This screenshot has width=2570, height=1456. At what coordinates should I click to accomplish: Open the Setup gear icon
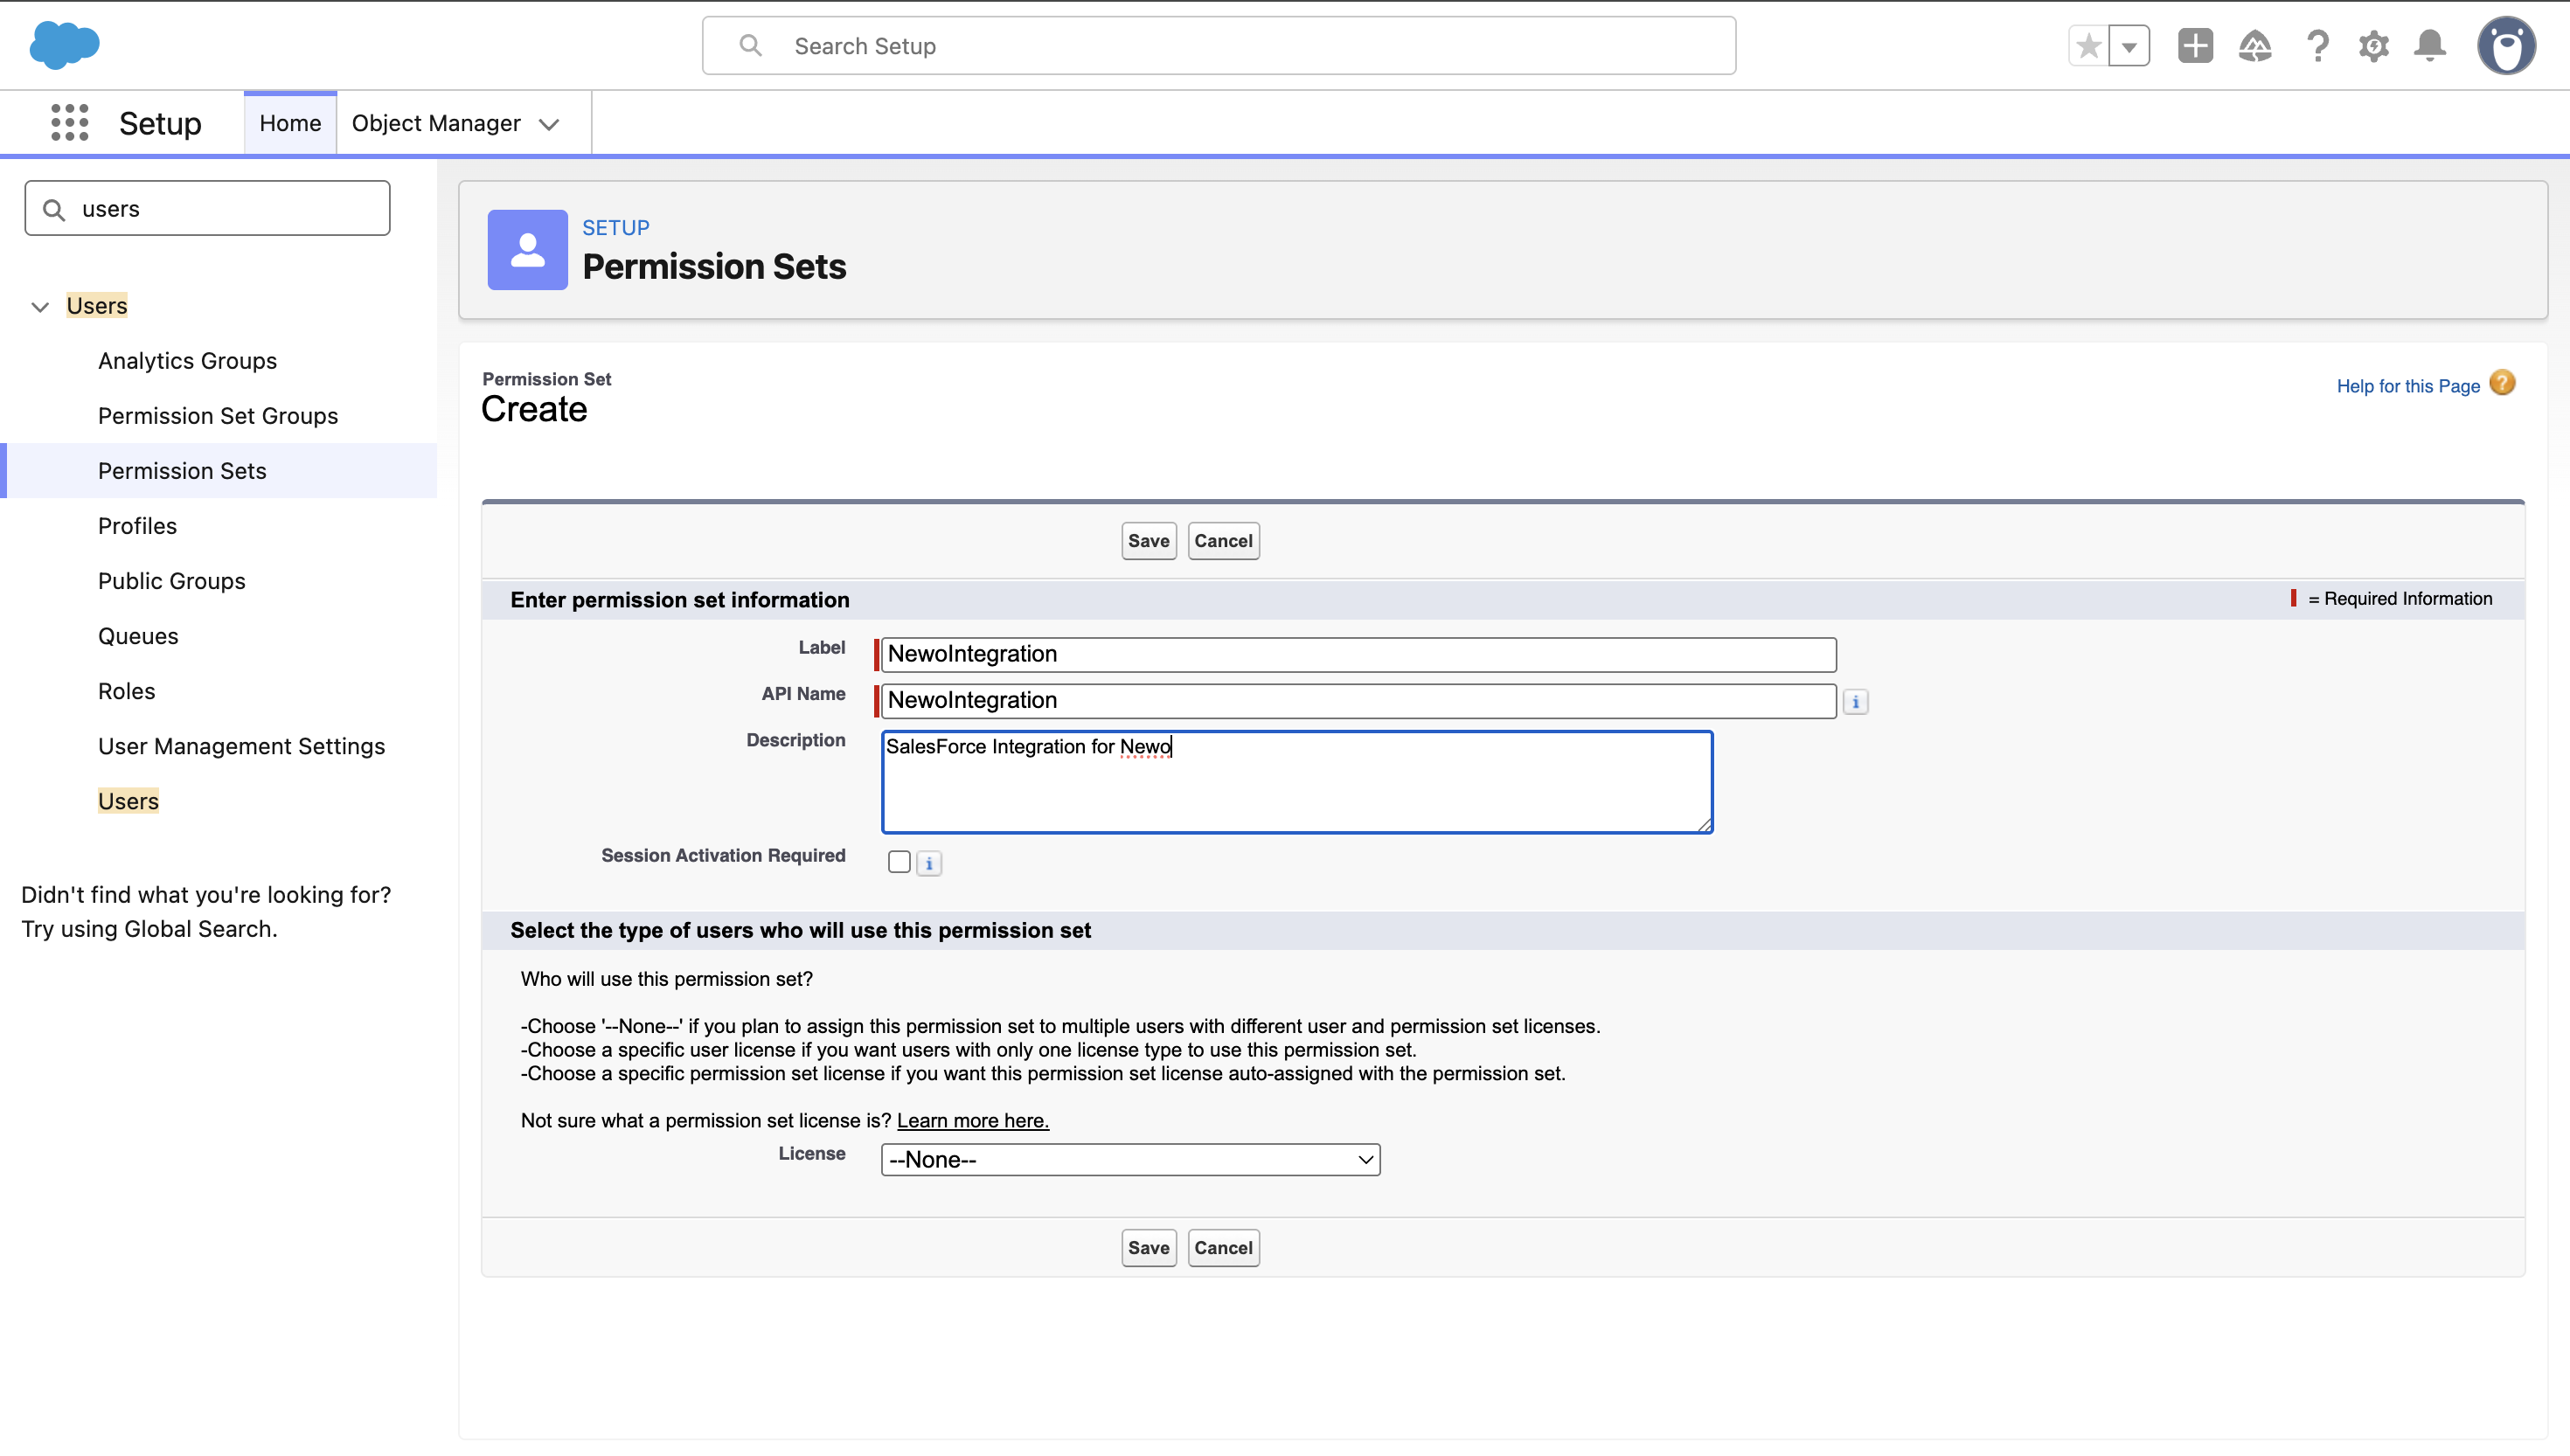(x=2373, y=46)
